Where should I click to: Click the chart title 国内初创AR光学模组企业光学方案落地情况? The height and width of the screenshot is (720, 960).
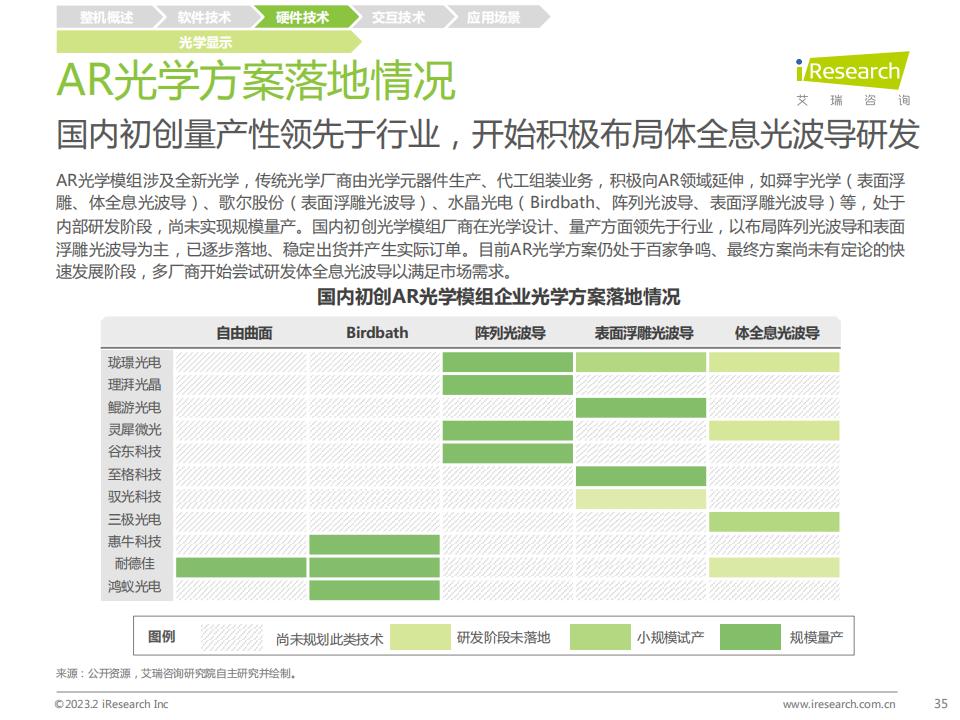pos(498,297)
